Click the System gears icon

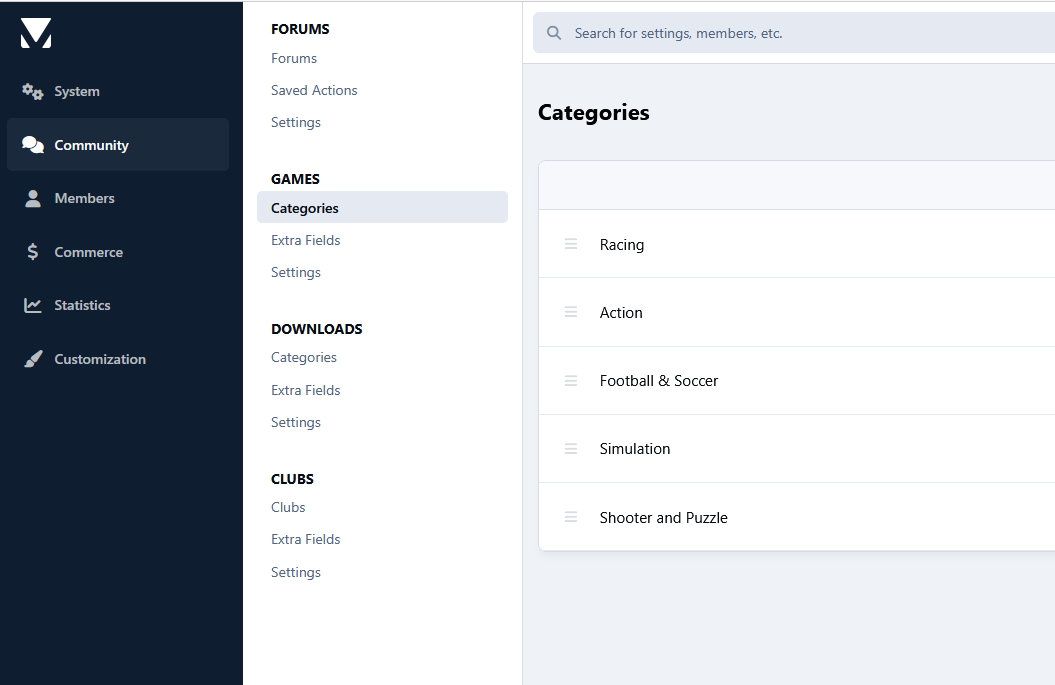click(33, 92)
